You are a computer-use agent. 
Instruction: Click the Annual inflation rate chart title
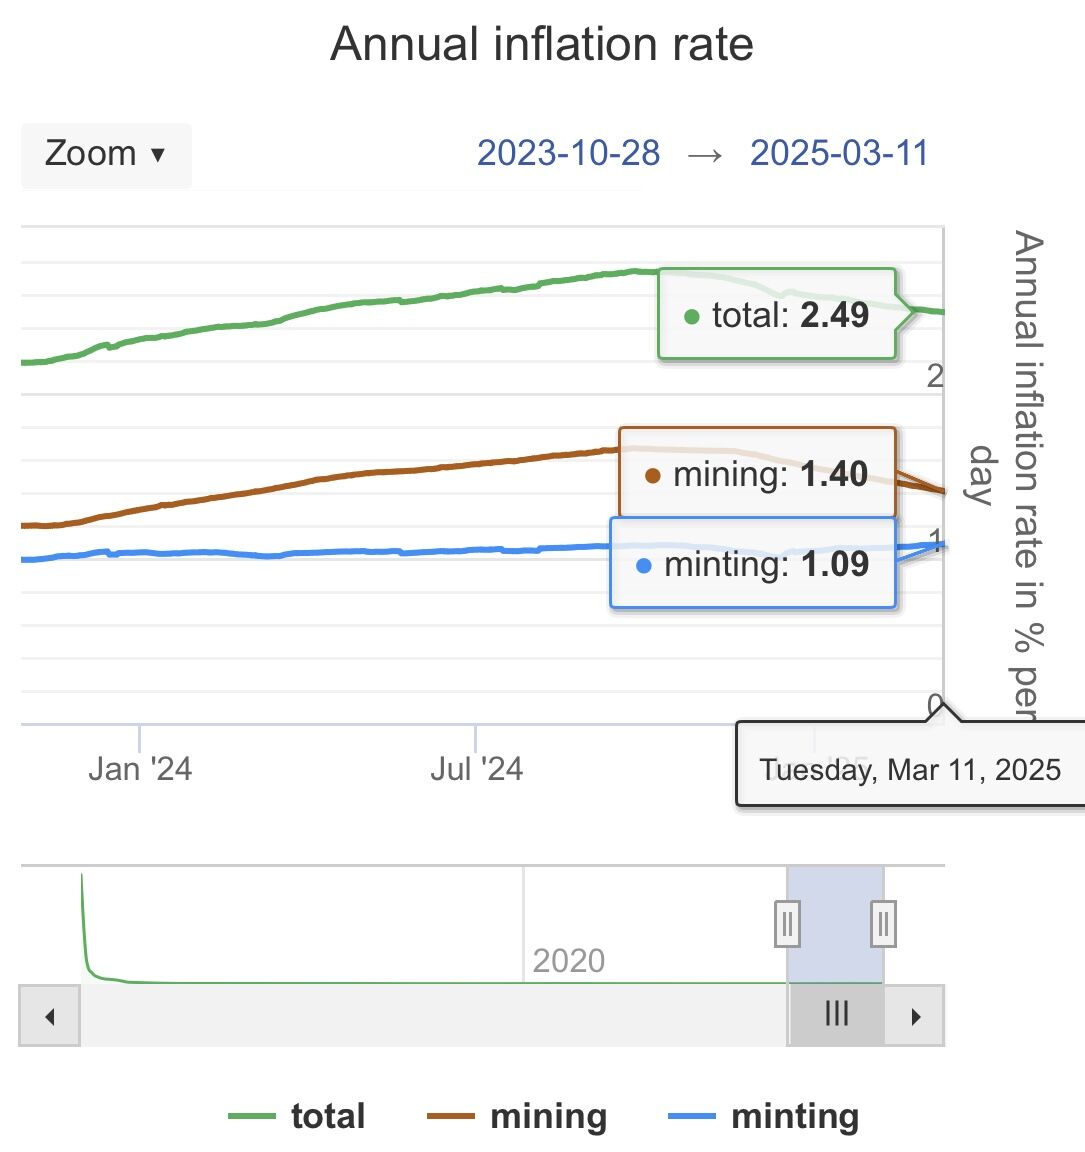click(x=542, y=44)
